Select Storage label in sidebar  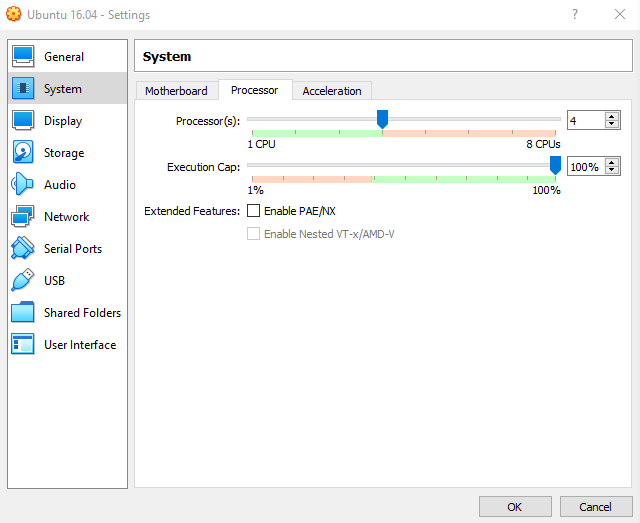click(x=64, y=153)
